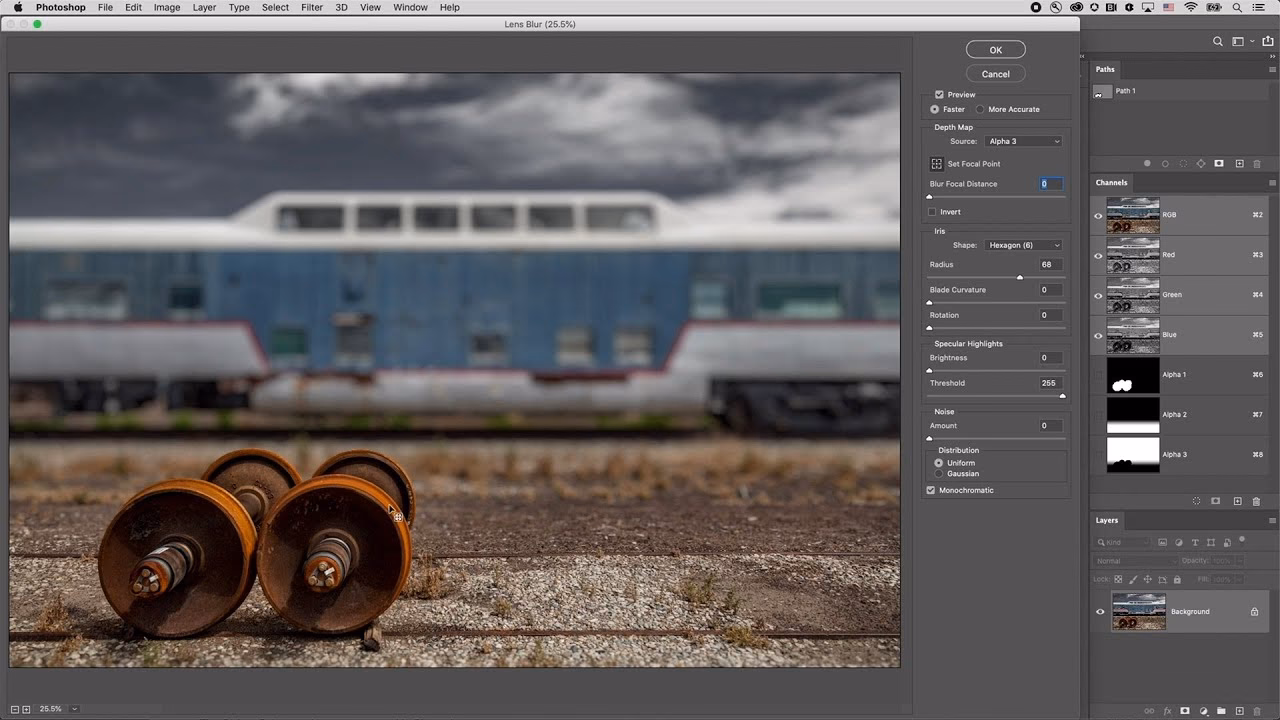Viewport: 1280px width, 720px height.
Task: Click the Channels panel menu icon
Action: coord(1272,183)
